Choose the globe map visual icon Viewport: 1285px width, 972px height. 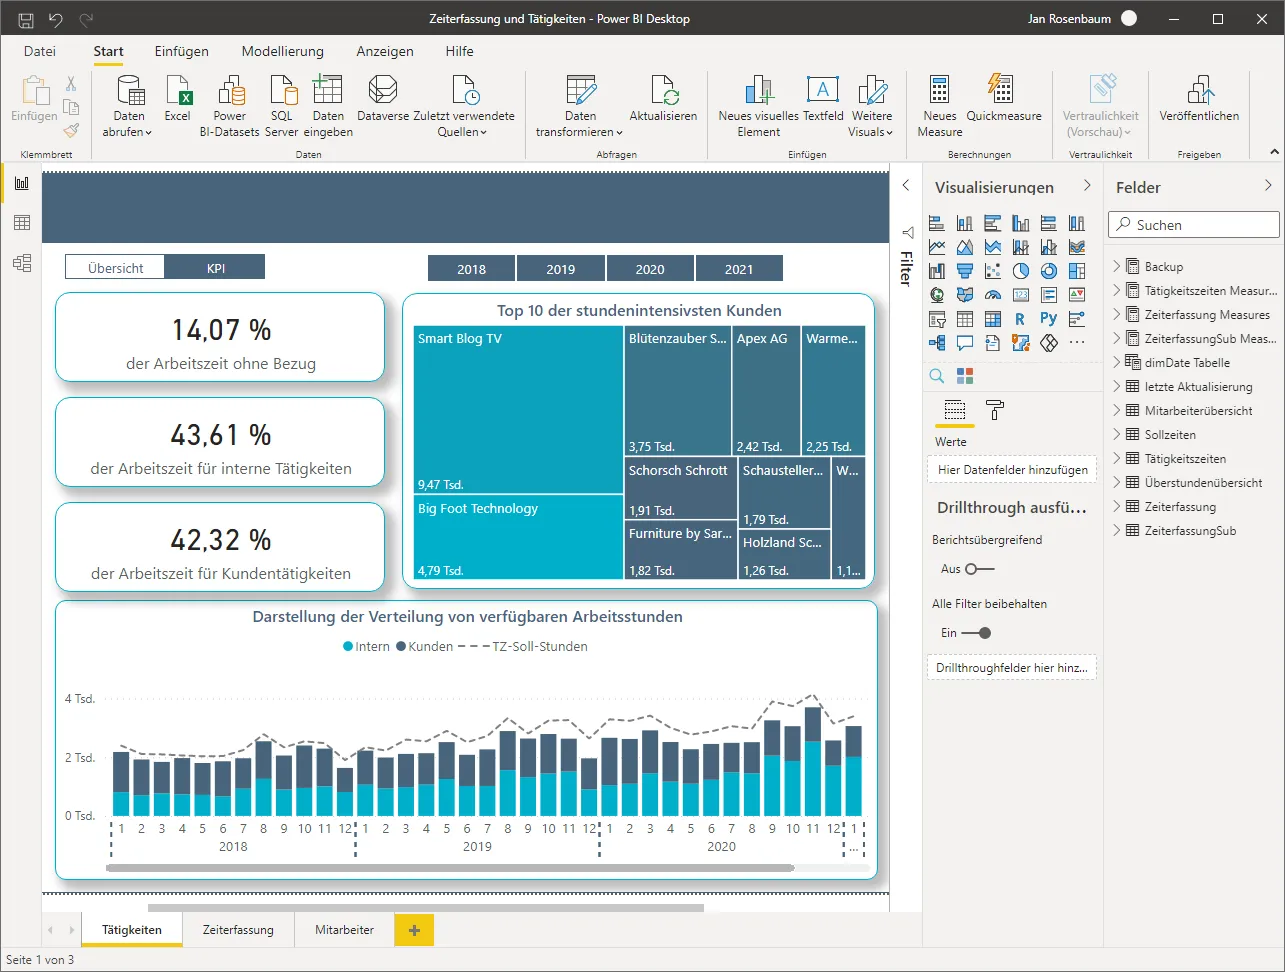937,295
